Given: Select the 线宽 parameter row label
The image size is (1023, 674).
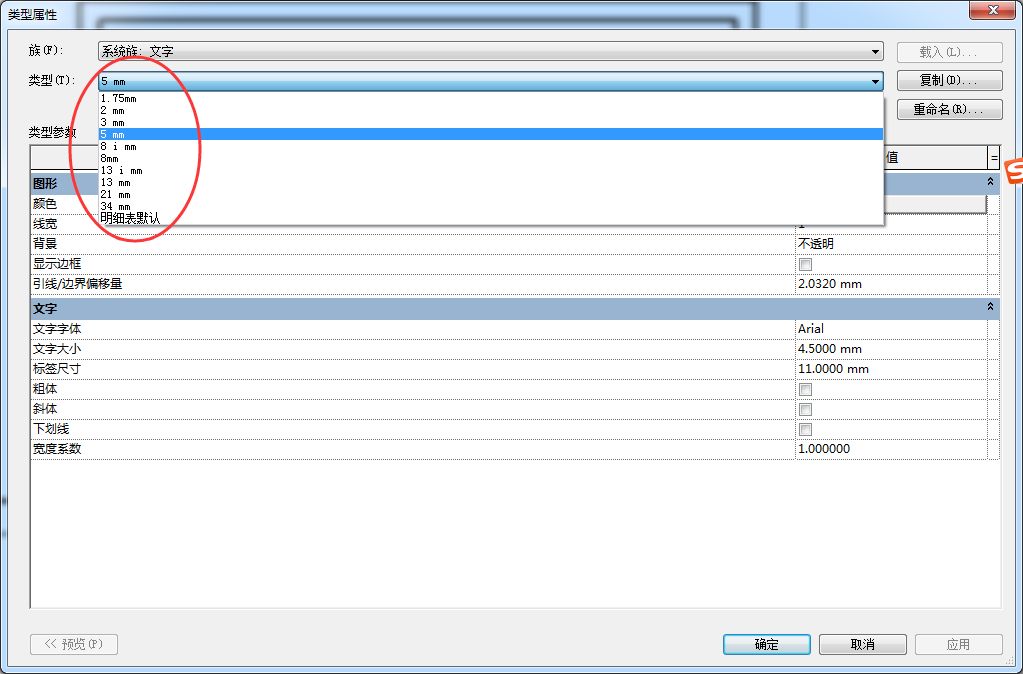Looking at the screenshot, I should tap(45, 224).
